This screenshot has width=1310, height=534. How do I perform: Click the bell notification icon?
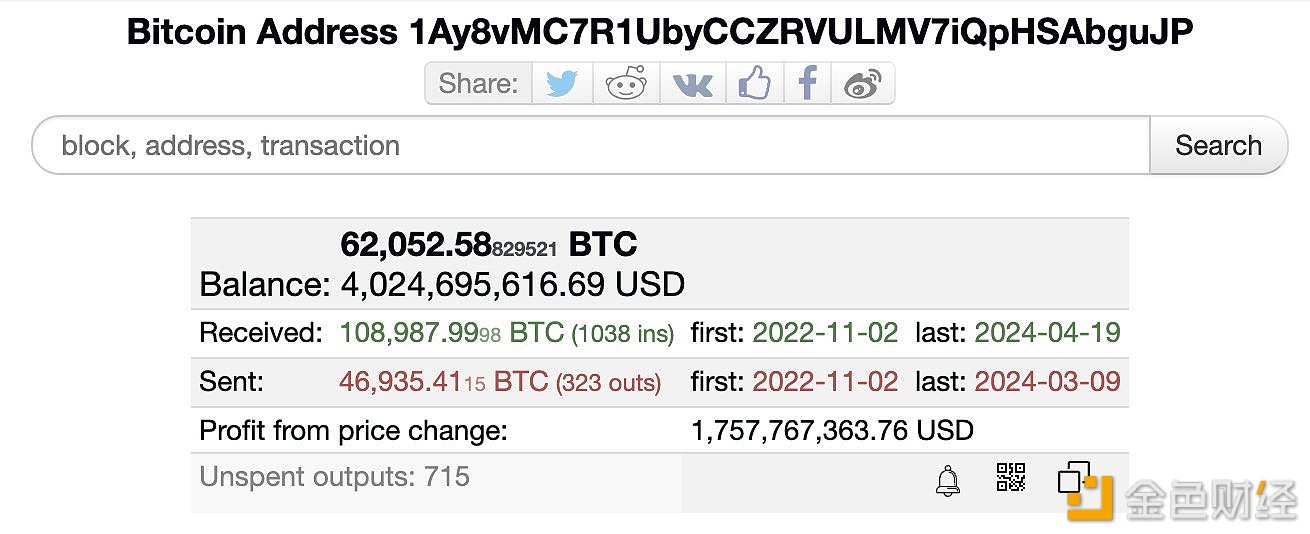[x=947, y=481]
